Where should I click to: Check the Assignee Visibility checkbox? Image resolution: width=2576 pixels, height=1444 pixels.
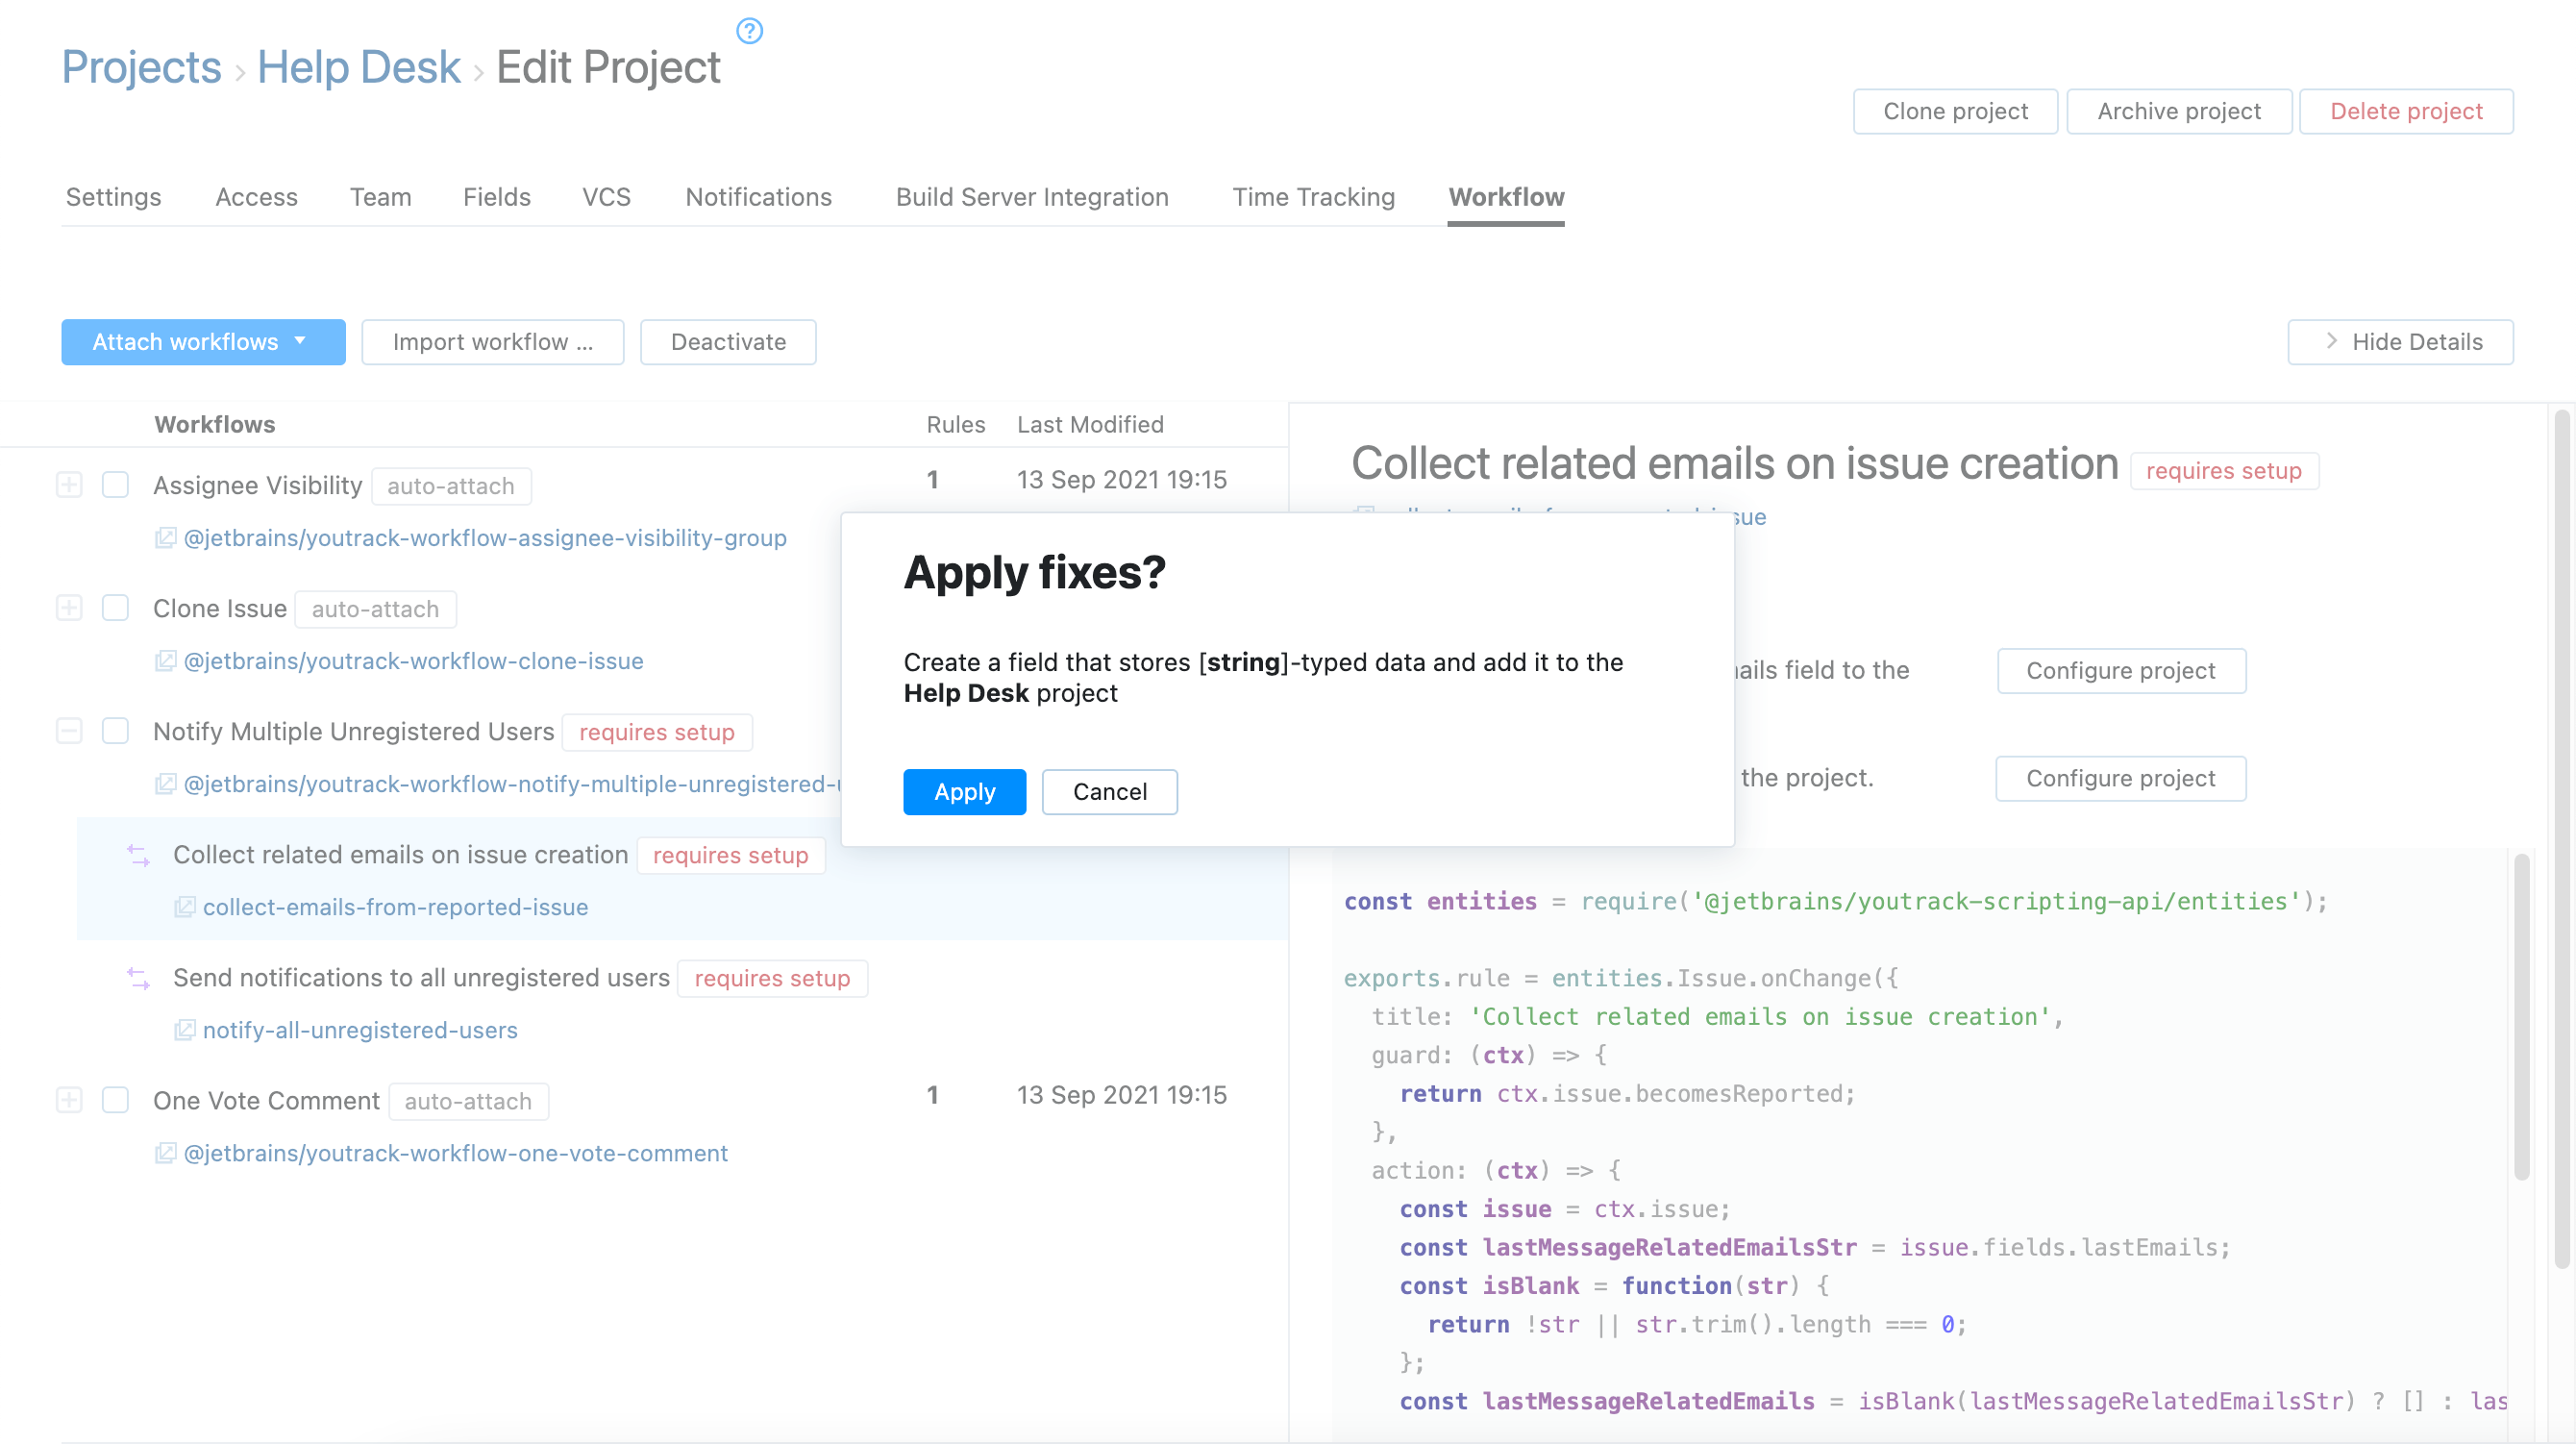point(115,484)
